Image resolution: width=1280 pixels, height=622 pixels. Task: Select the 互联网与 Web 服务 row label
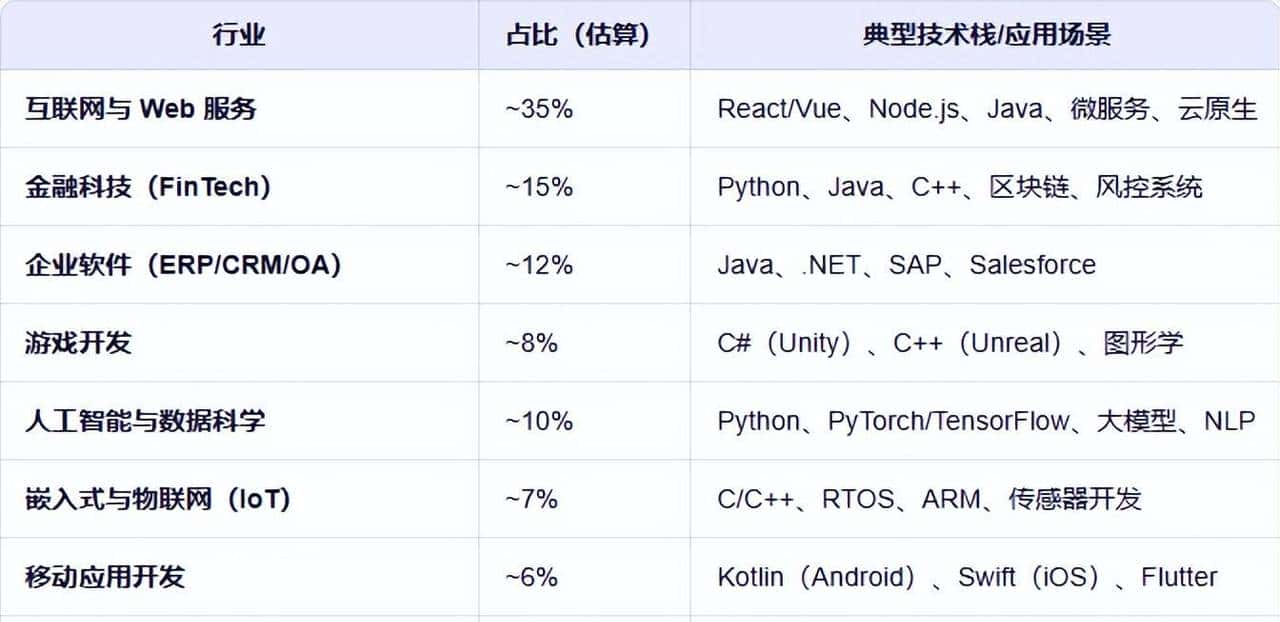point(141,109)
